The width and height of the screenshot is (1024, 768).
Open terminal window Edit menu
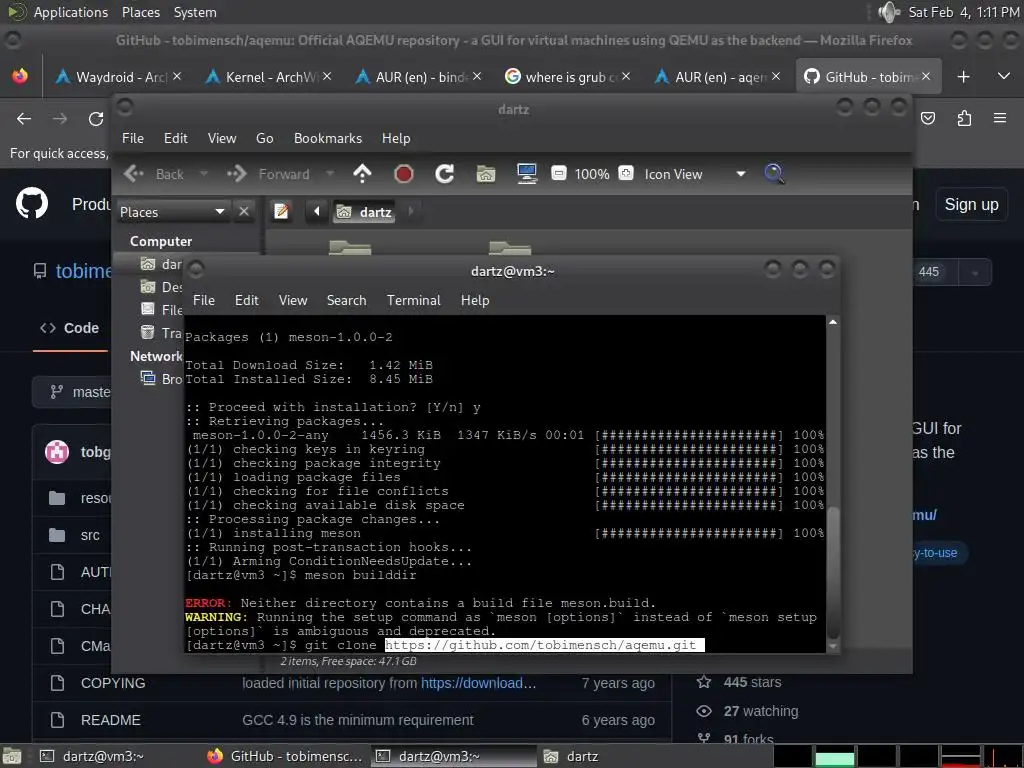pyautogui.click(x=247, y=300)
